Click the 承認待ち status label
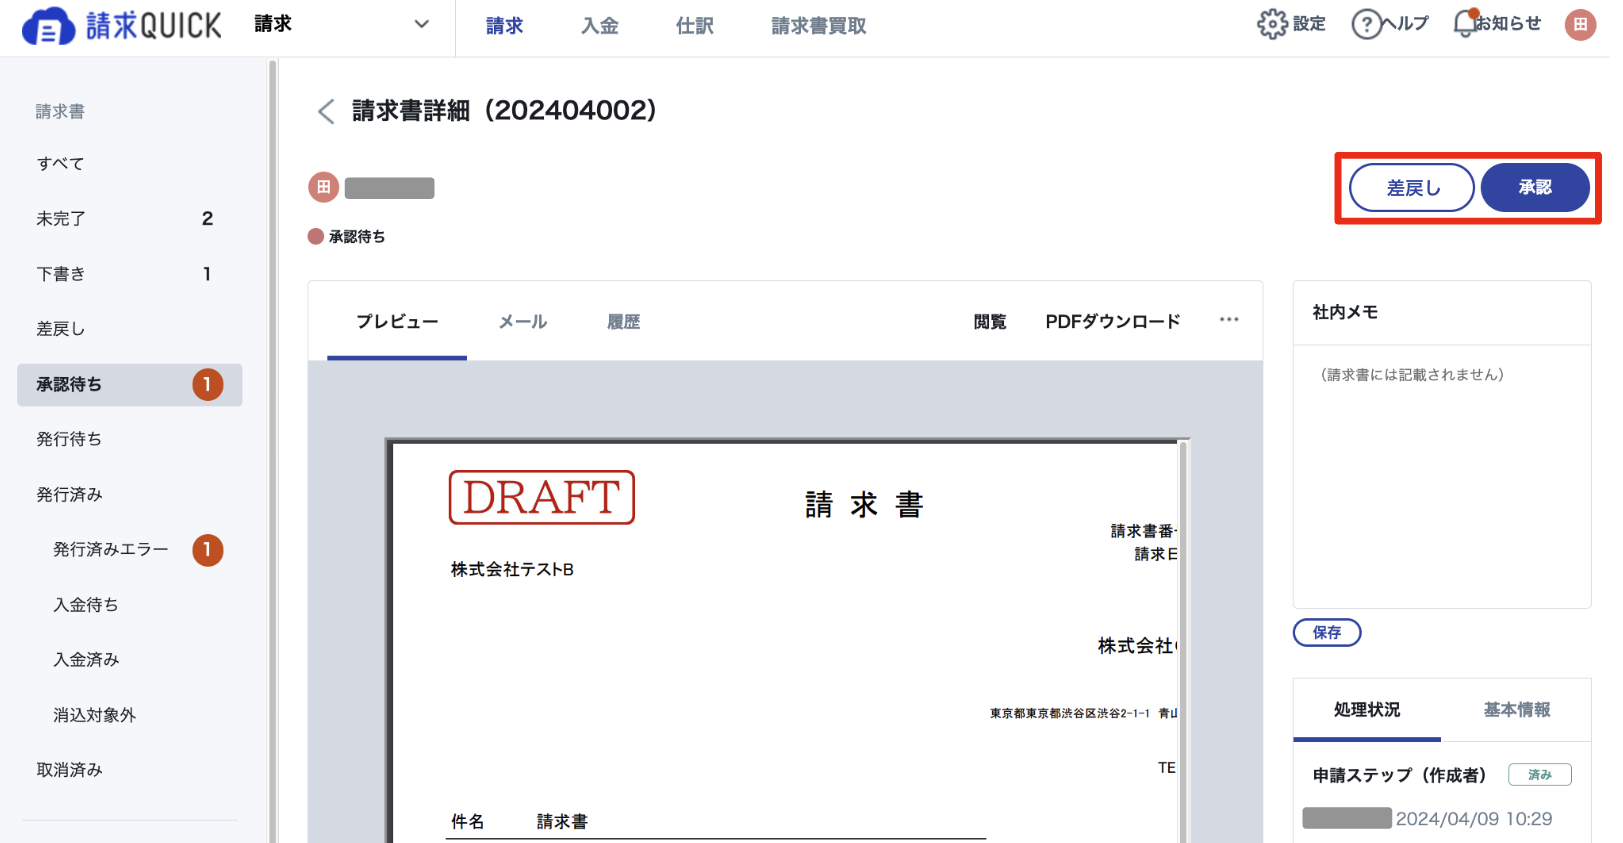Image resolution: width=1623 pixels, height=843 pixels. click(357, 237)
